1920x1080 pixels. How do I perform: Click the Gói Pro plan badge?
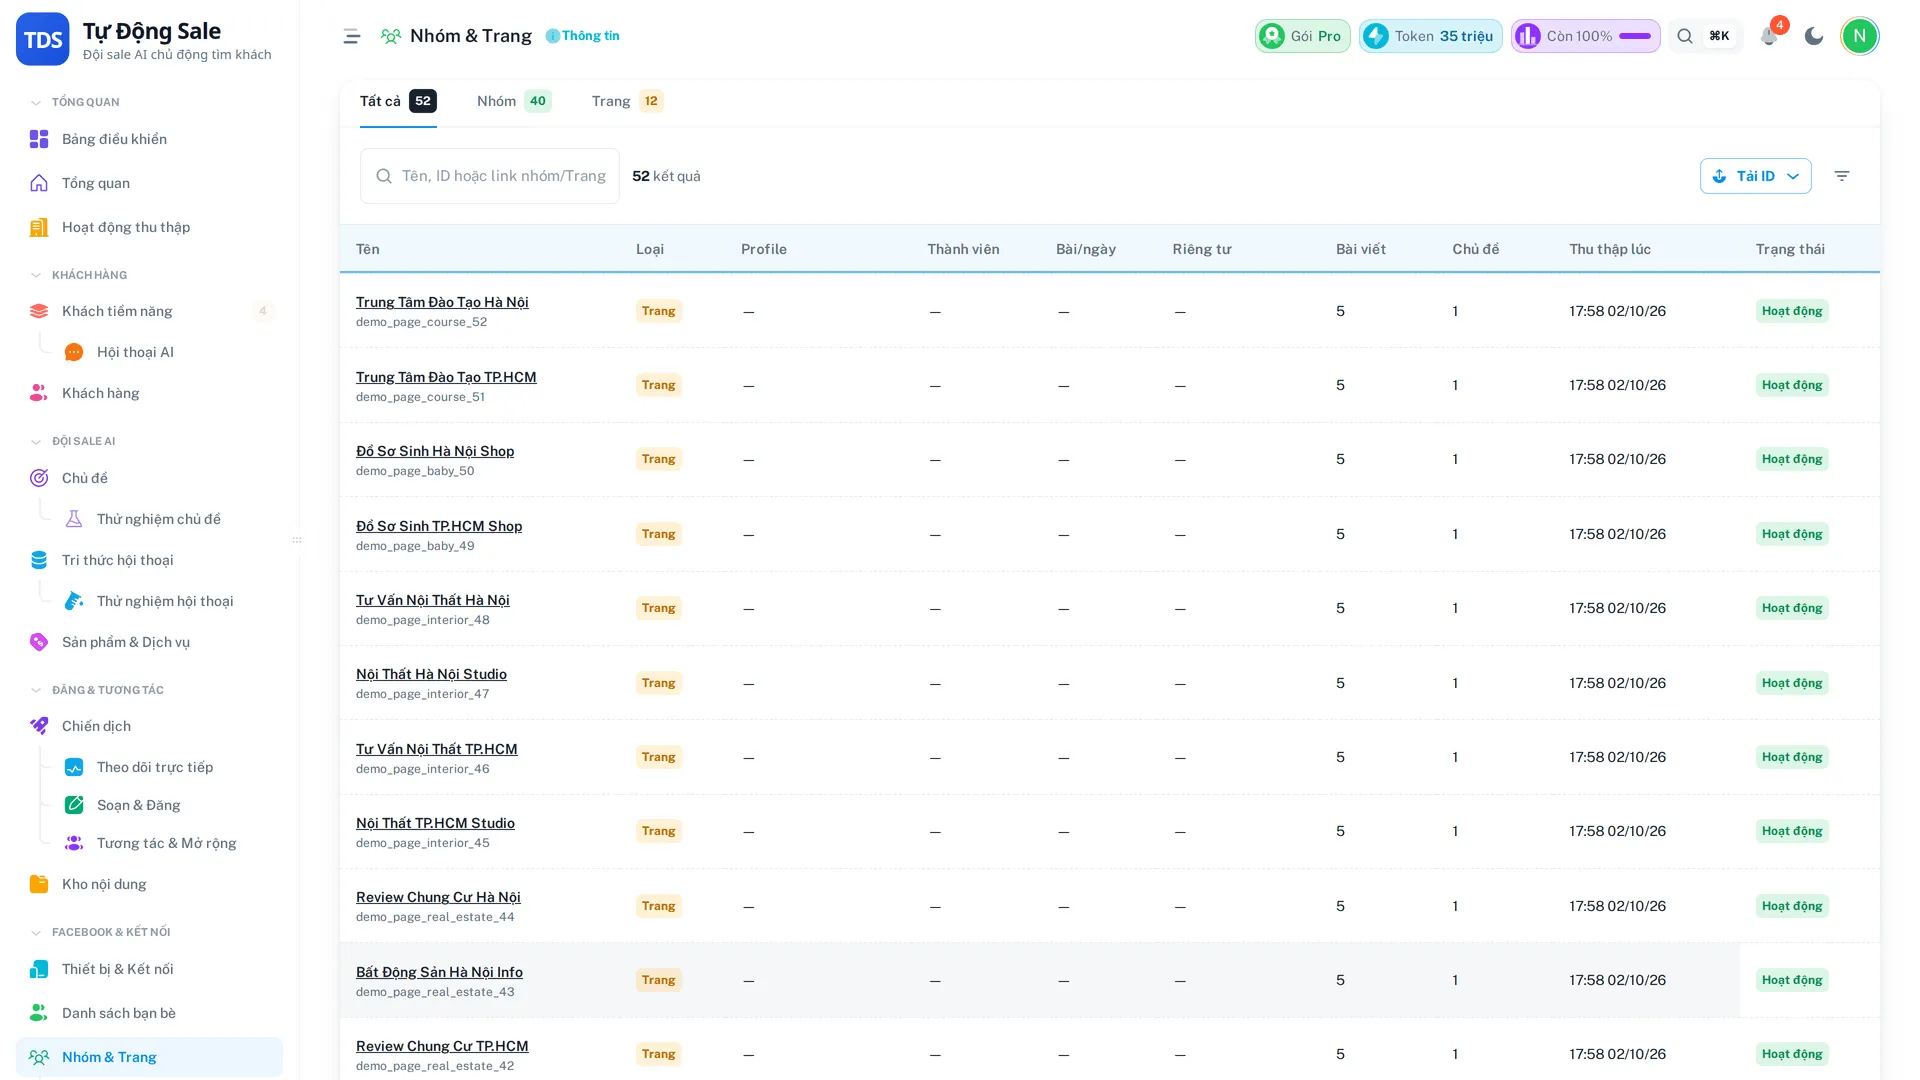pyautogui.click(x=1303, y=36)
